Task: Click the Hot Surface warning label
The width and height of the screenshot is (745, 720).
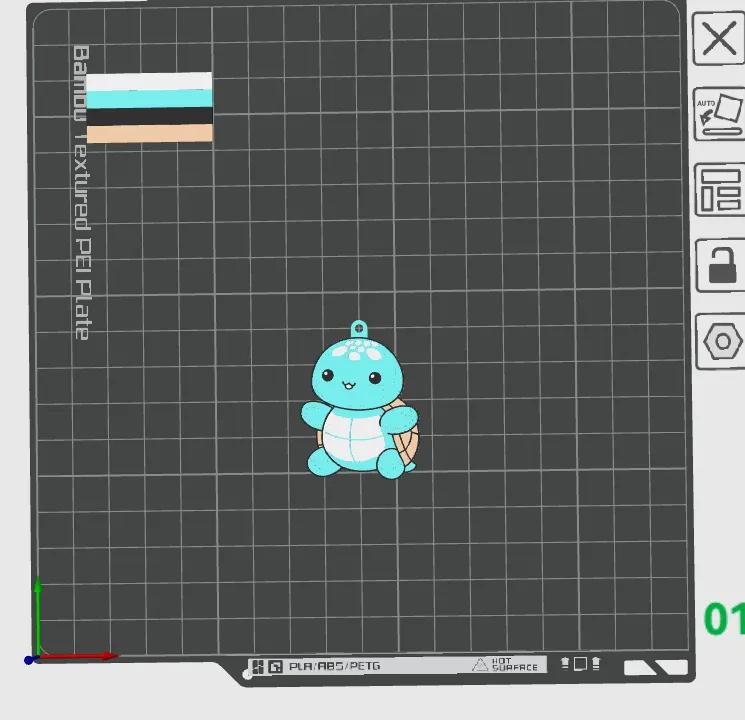Action: tap(505, 664)
